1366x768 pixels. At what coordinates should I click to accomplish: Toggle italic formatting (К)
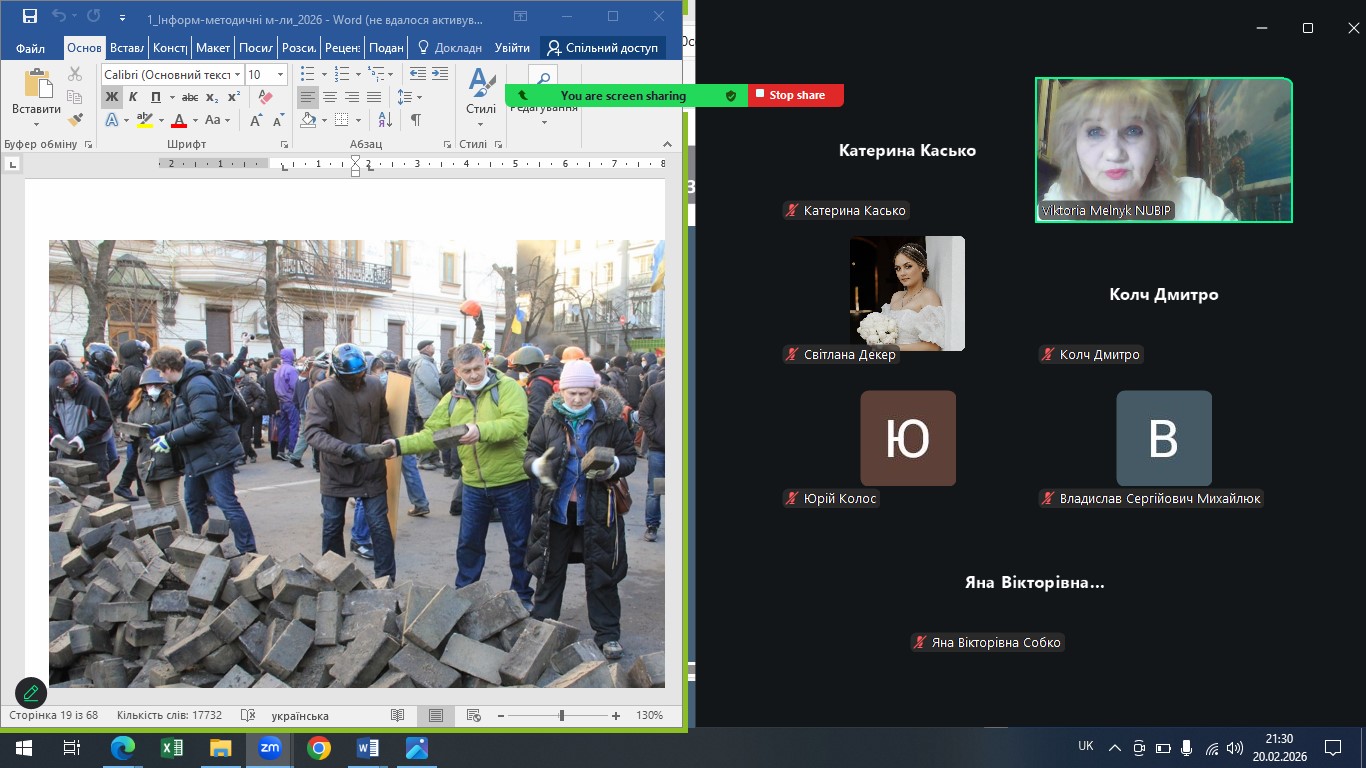[133, 97]
